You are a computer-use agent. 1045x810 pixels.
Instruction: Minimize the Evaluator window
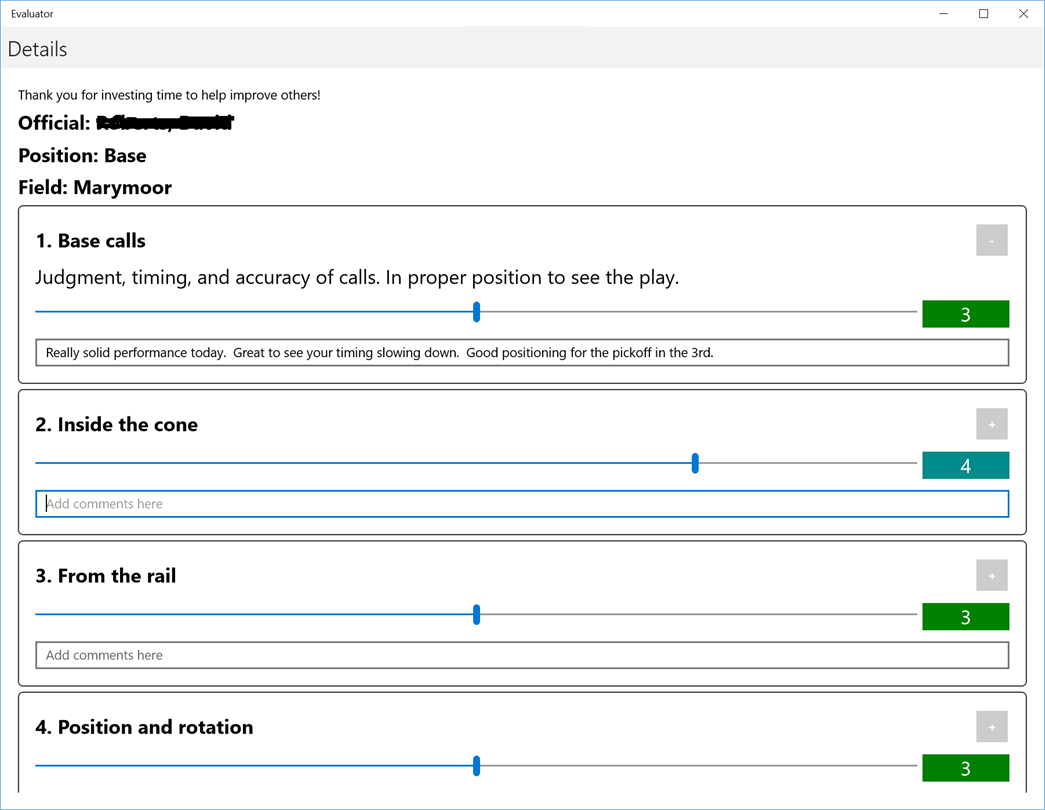coord(943,14)
